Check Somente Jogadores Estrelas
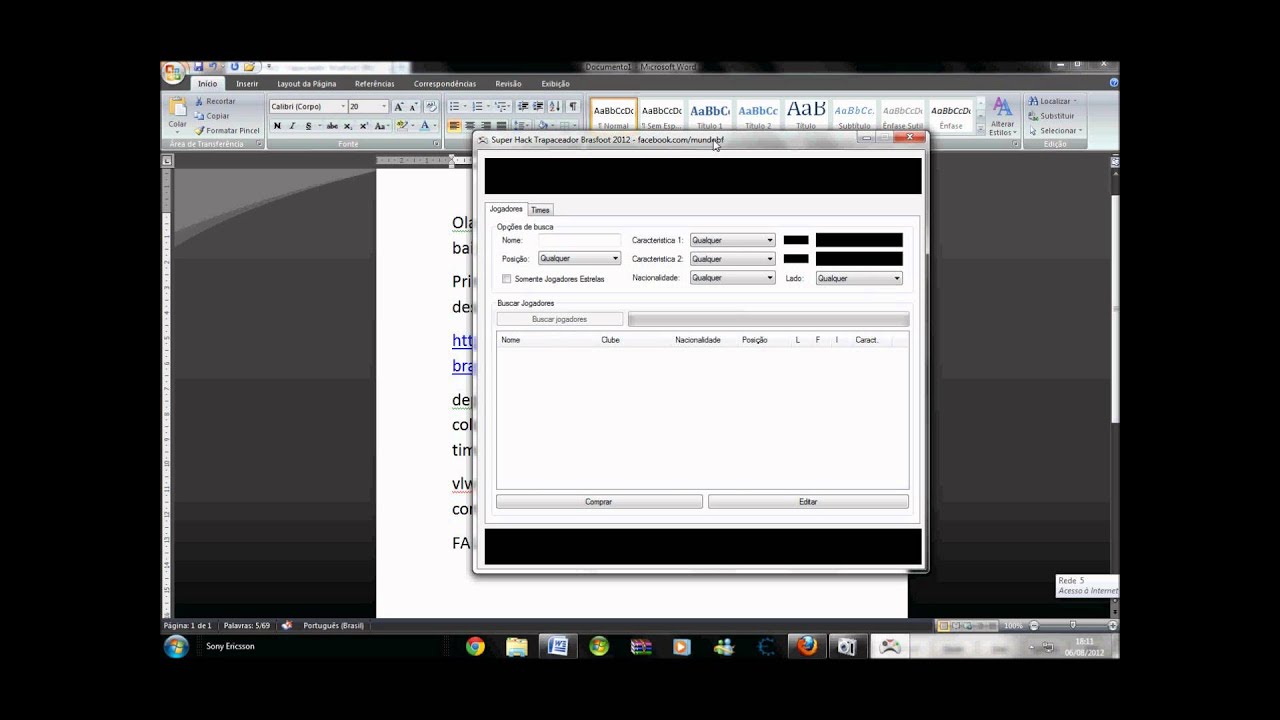Image resolution: width=1280 pixels, height=720 pixels. 507,279
